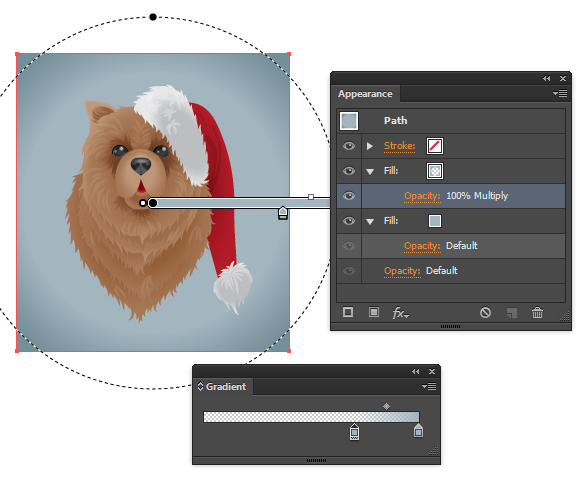Image resolution: width=586 pixels, height=480 pixels.
Task: Click the Duplicate Selected Item icon
Action: click(x=512, y=313)
